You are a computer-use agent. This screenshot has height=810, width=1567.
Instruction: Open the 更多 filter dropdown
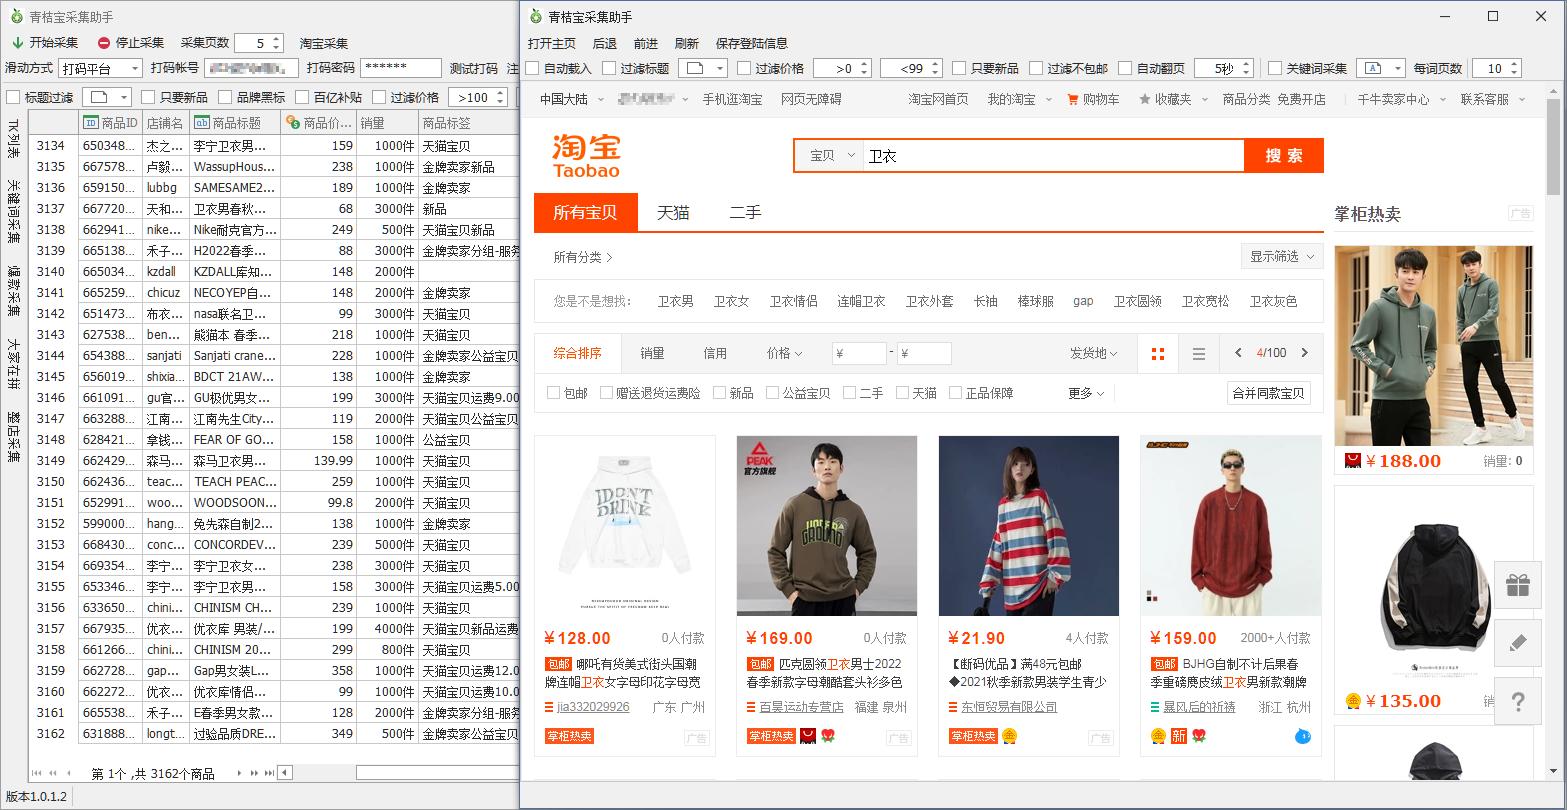[1086, 393]
